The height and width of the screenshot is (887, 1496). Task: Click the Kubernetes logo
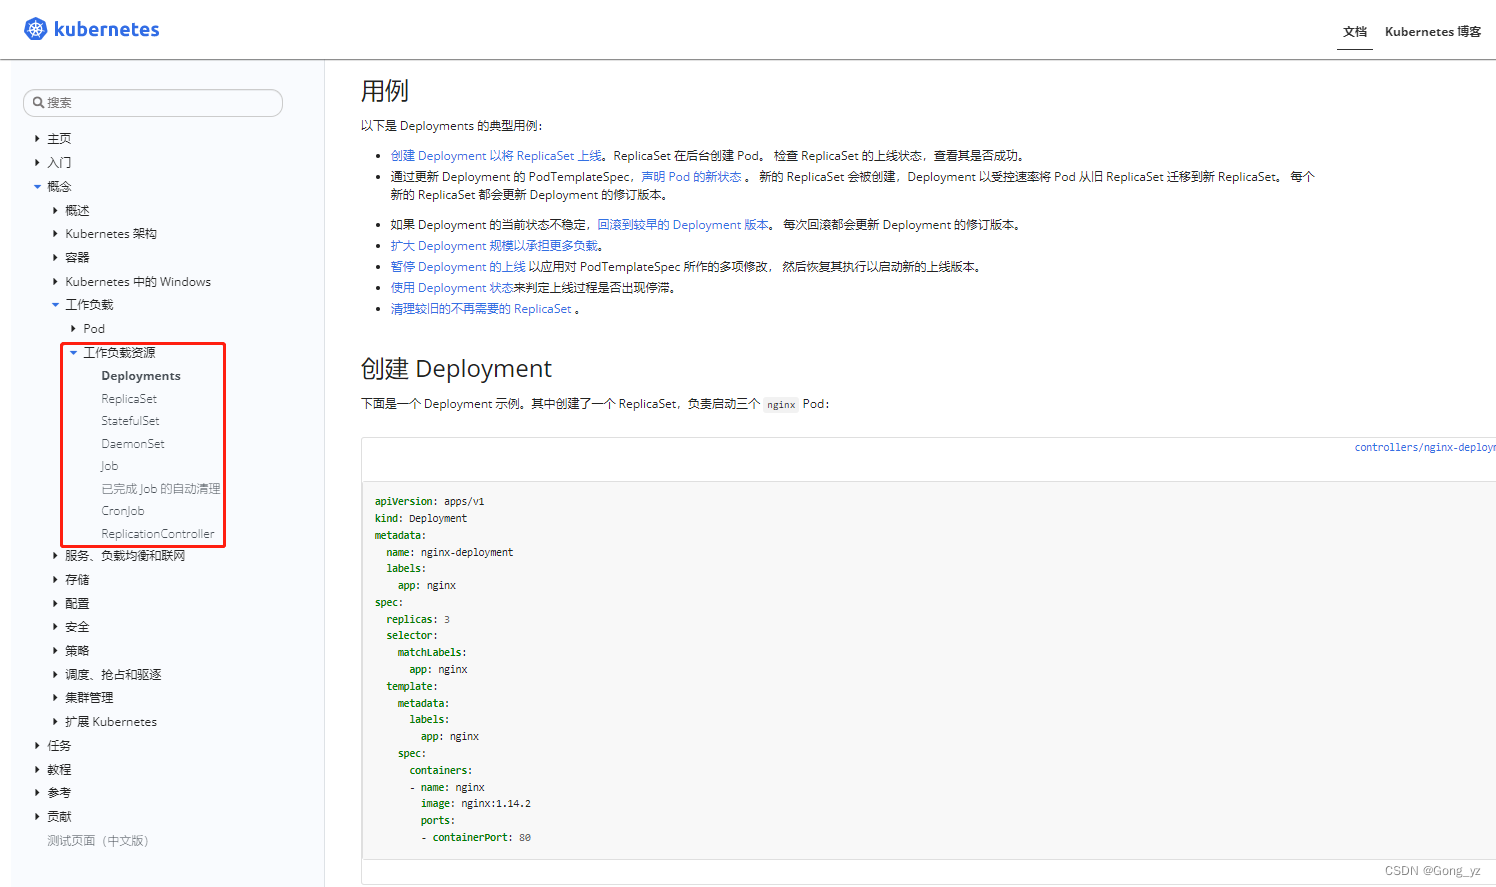pyautogui.click(x=92, y=29)
